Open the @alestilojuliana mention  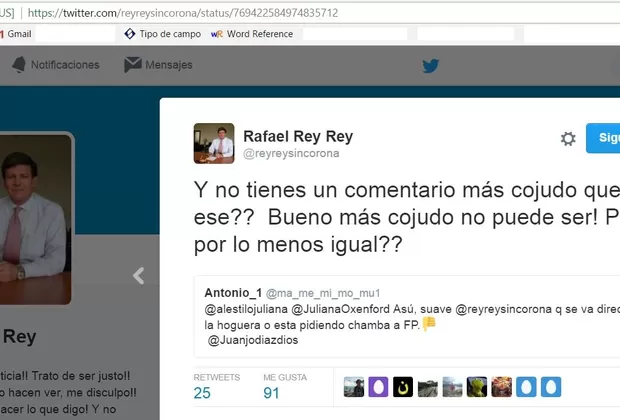(246, 309)
